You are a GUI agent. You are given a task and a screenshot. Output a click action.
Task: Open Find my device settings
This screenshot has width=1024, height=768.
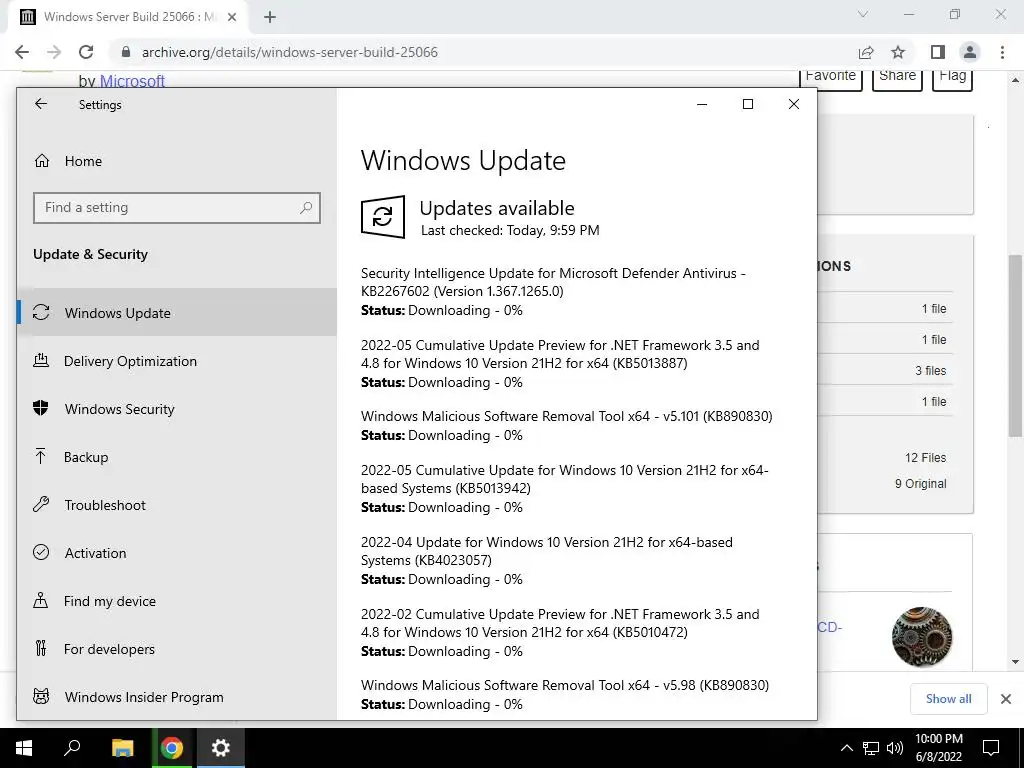(176, 601)
